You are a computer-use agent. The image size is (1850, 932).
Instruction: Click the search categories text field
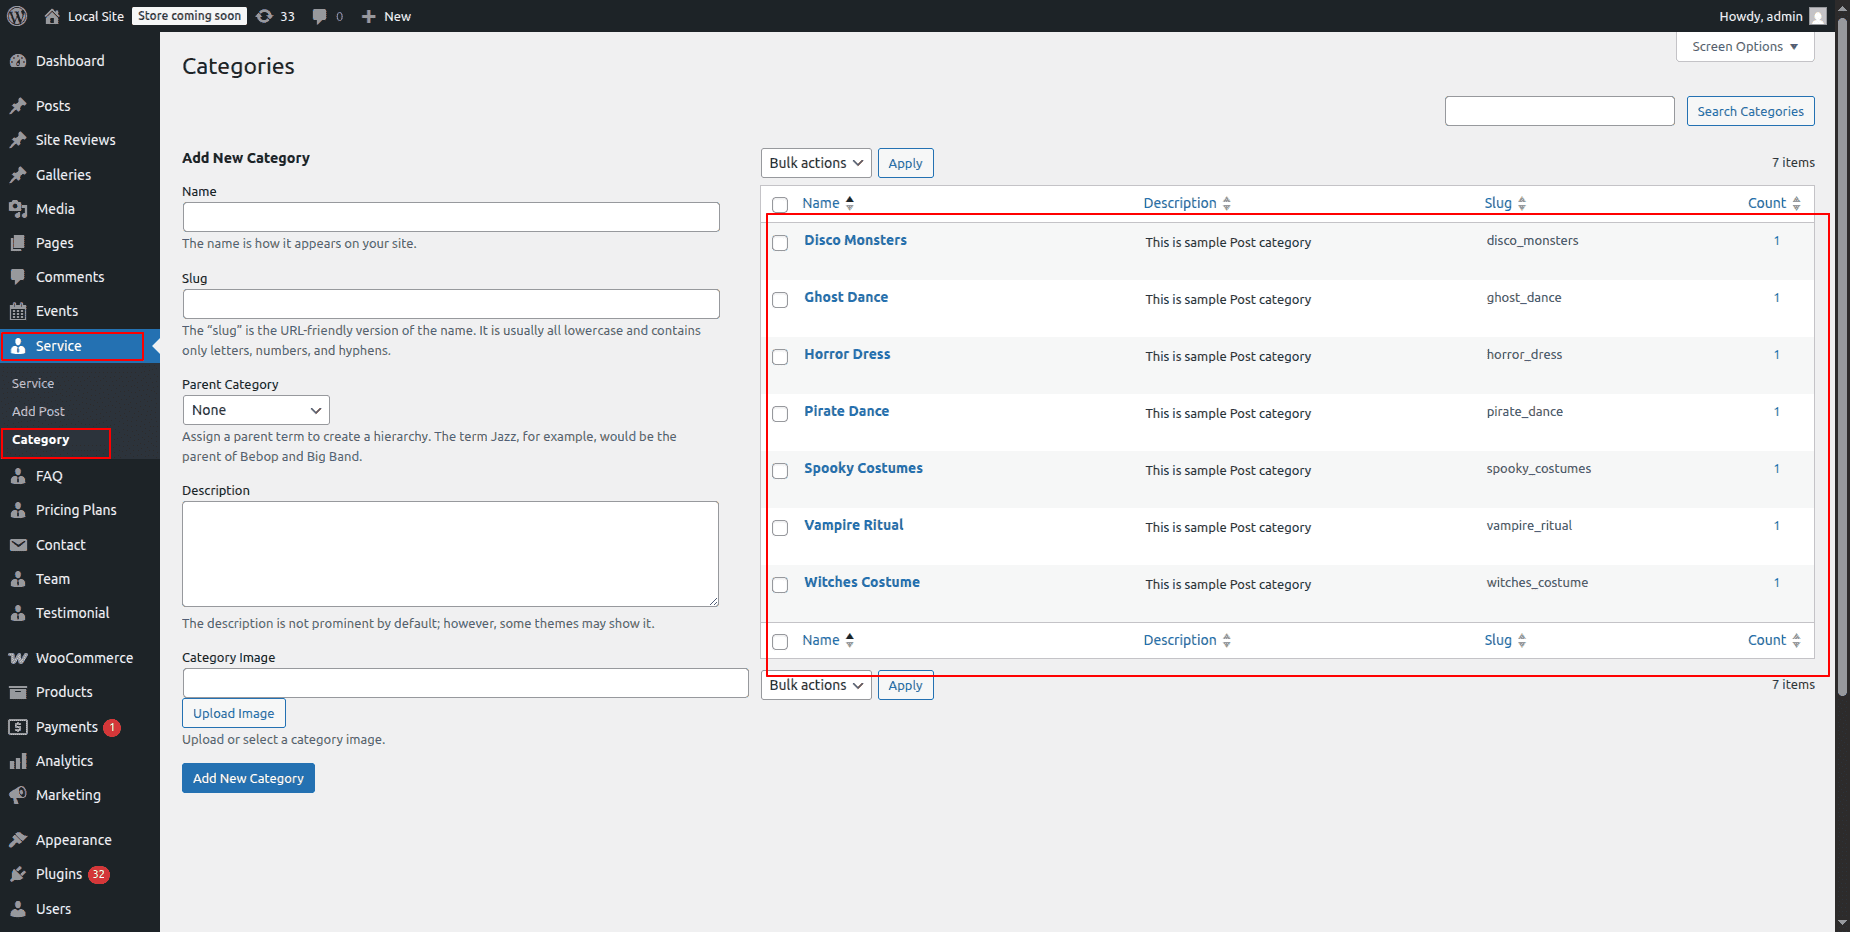coord(1558,111)
